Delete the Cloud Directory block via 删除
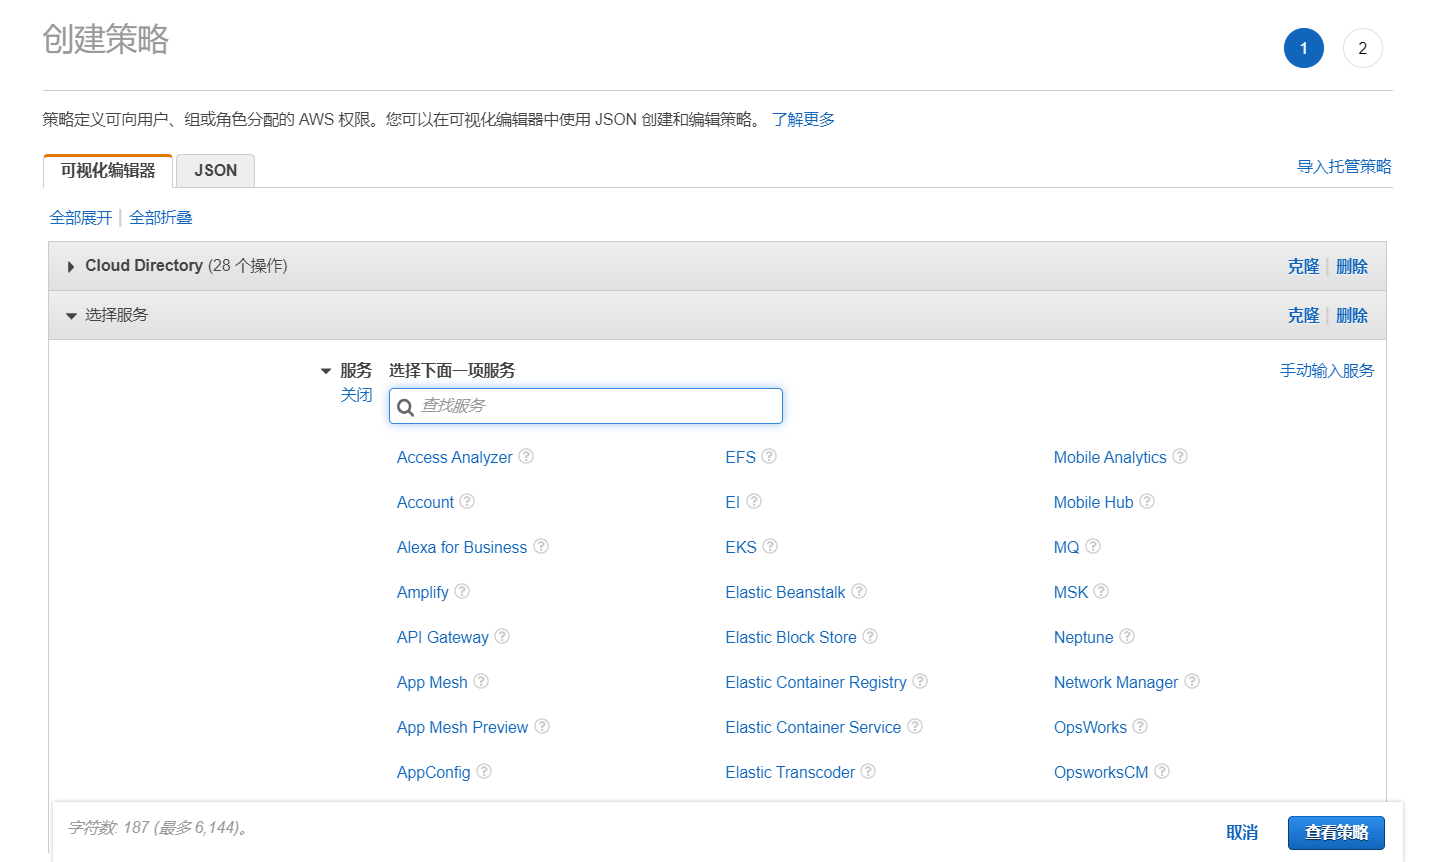The height and width of the screenshot is (862, 1438). point(1351,267)
